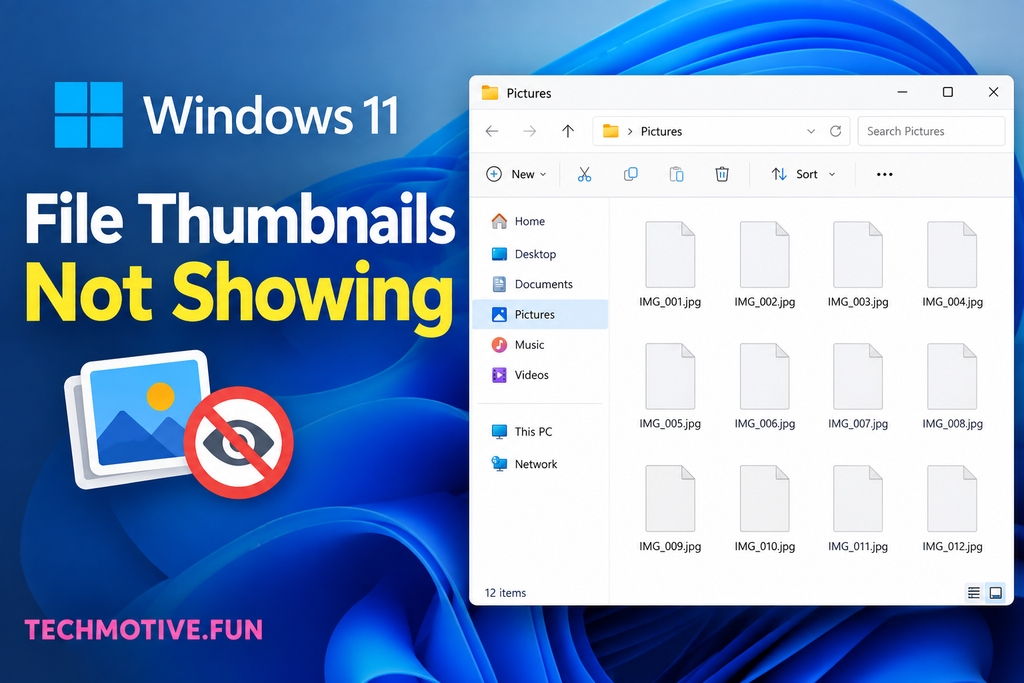Click the Paste clipboard icon
This screenshot has width=1024, height=683.
pyautogui.click(x=676, y=174)
